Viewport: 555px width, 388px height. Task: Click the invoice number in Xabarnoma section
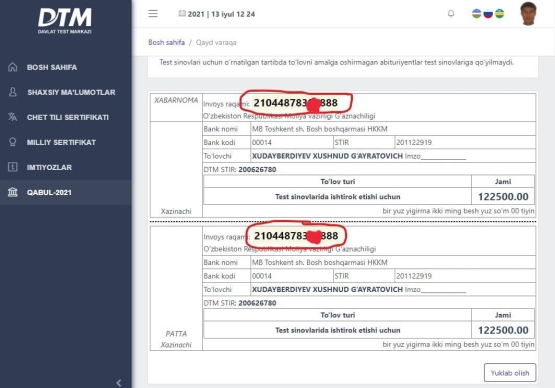296,103
